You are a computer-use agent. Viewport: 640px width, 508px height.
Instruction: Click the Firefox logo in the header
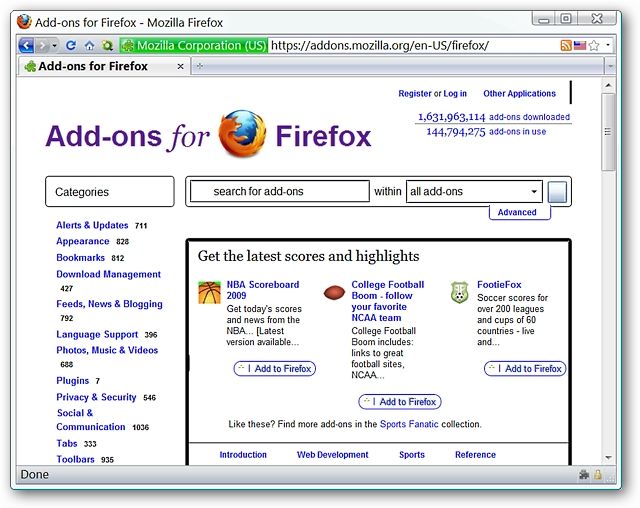[242, 133]
